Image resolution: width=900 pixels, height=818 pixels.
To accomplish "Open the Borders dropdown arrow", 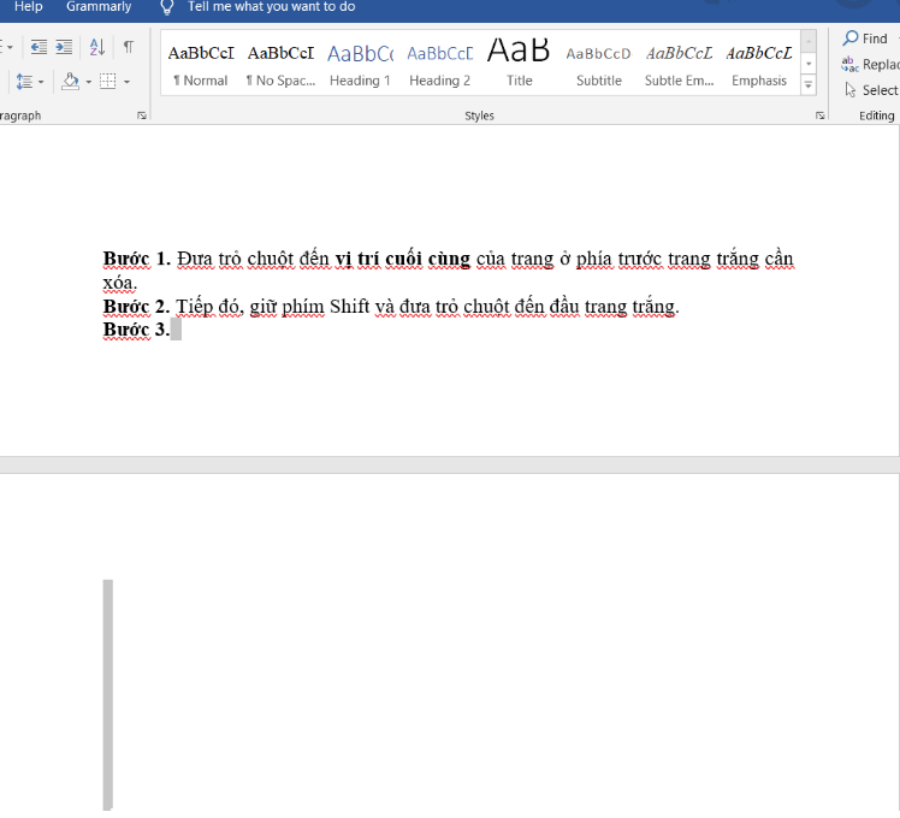I will (127, 82).
